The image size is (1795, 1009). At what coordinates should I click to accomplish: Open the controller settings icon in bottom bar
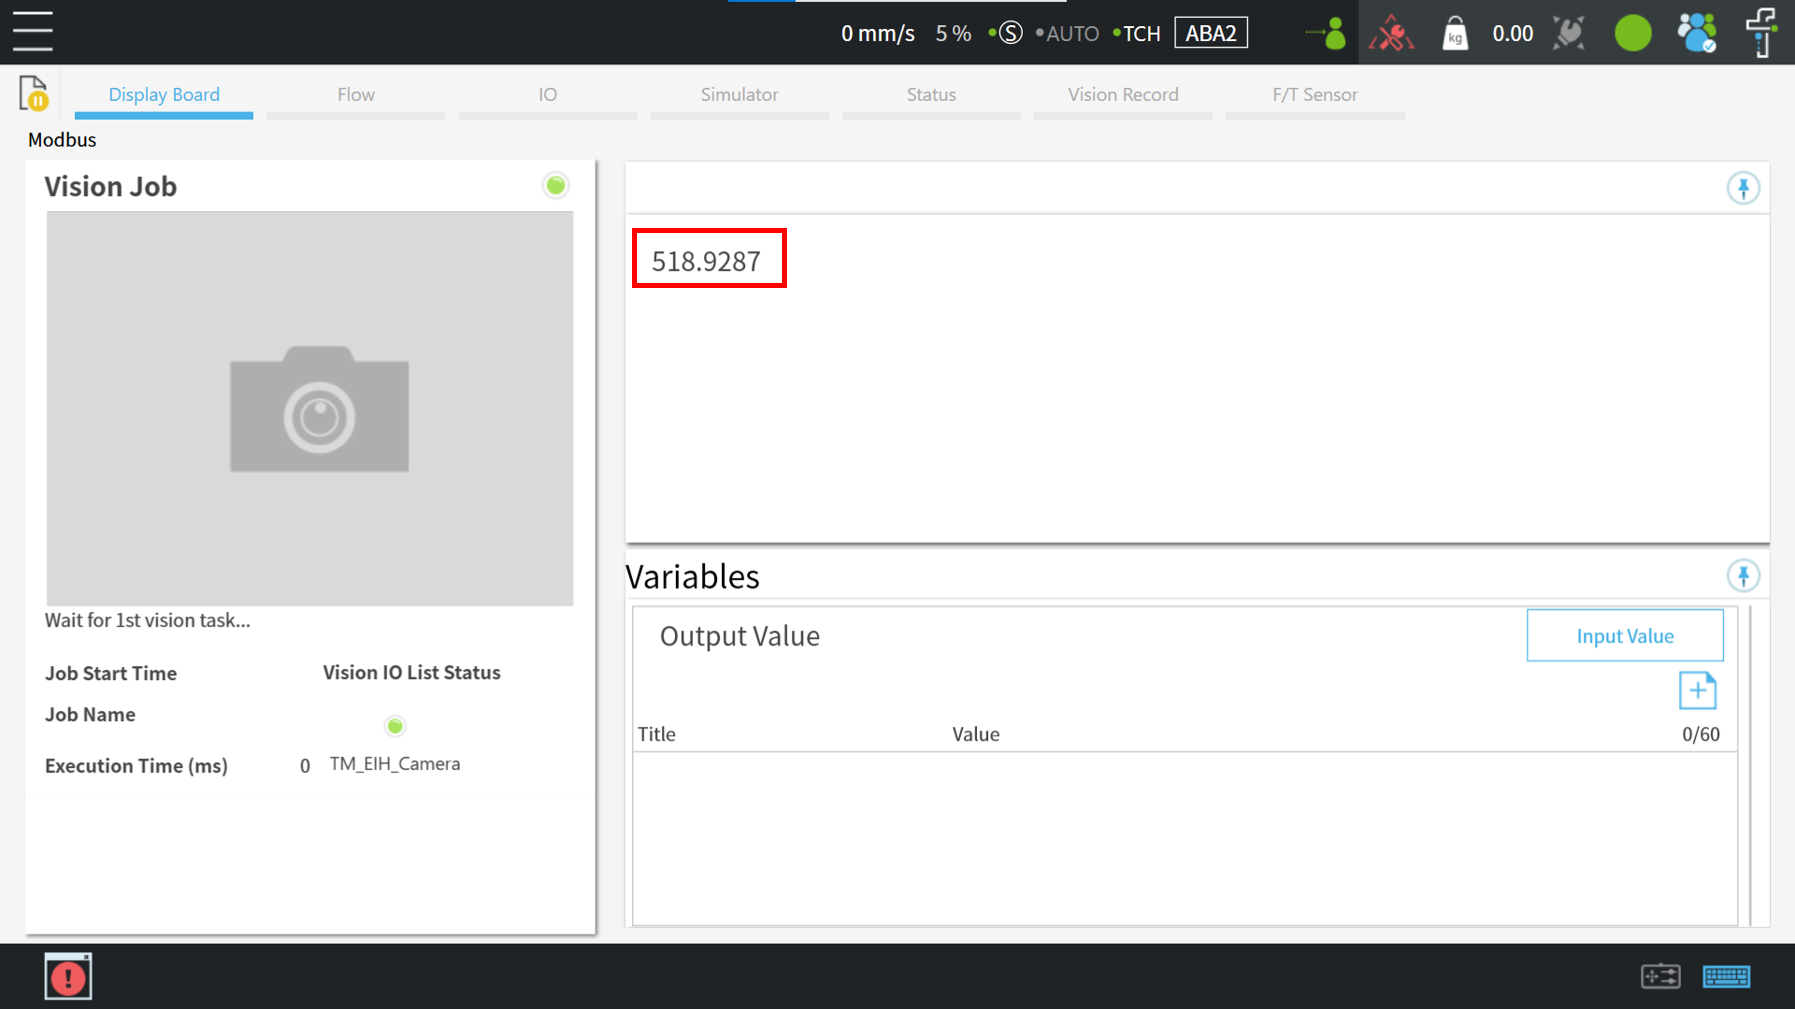1660,976
